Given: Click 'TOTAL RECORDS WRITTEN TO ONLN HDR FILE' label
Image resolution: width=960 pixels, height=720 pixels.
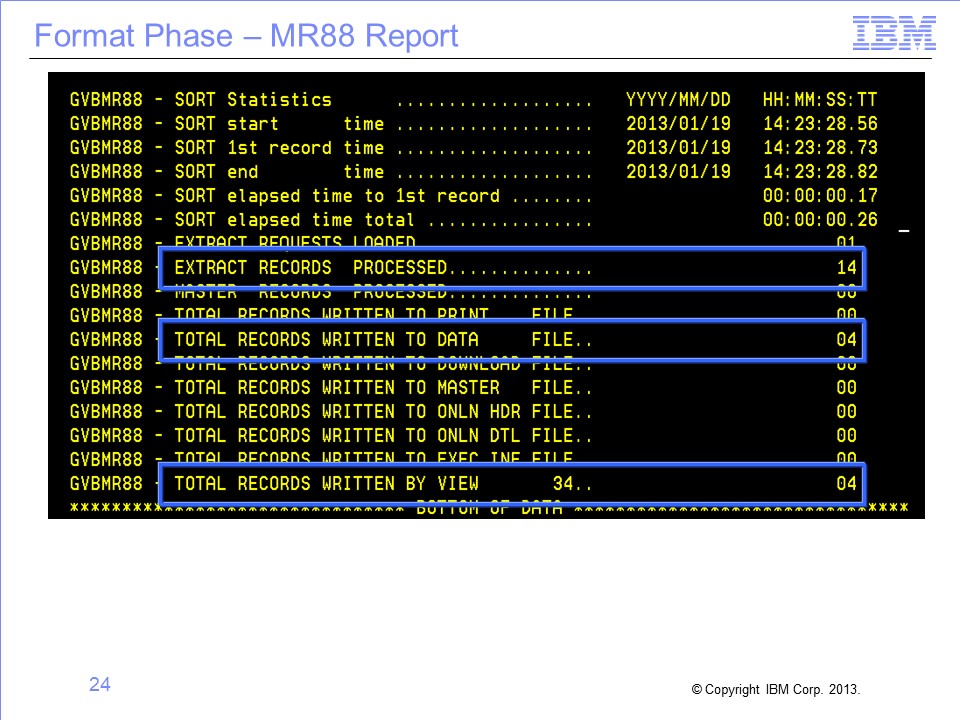Looking at the screenshot, I should [373, 411].
